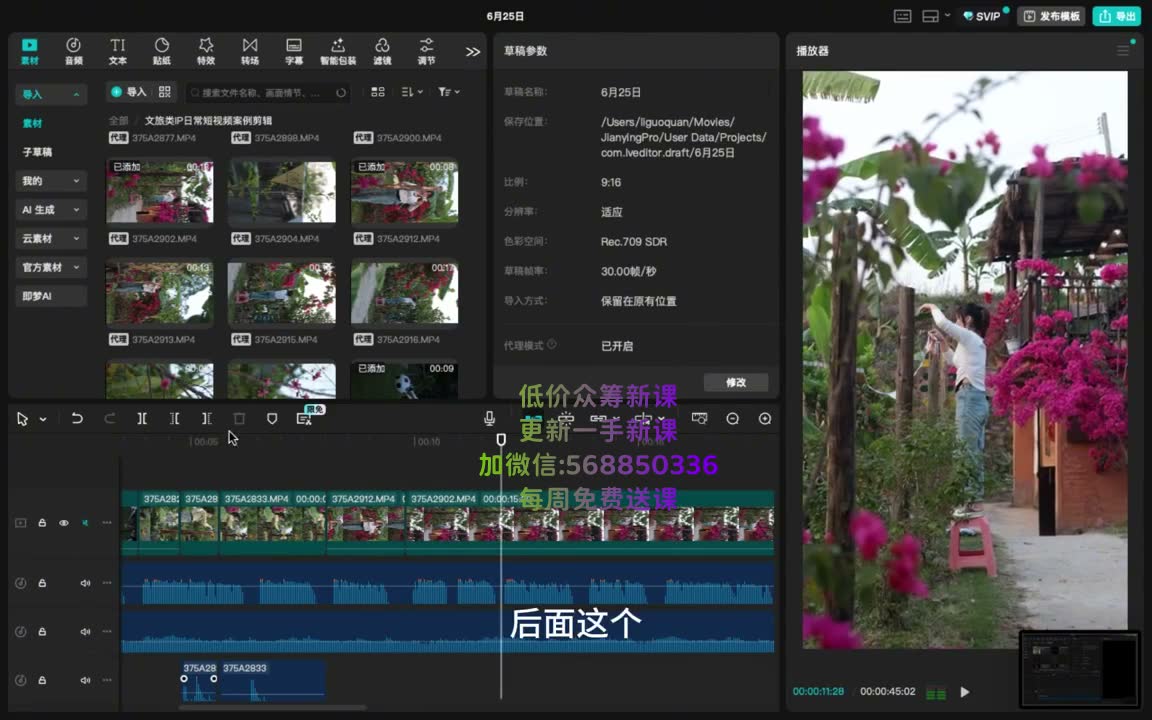Delete clip portion left of playhead
This screenshot has height=720, width=1152.
[174, 419]
